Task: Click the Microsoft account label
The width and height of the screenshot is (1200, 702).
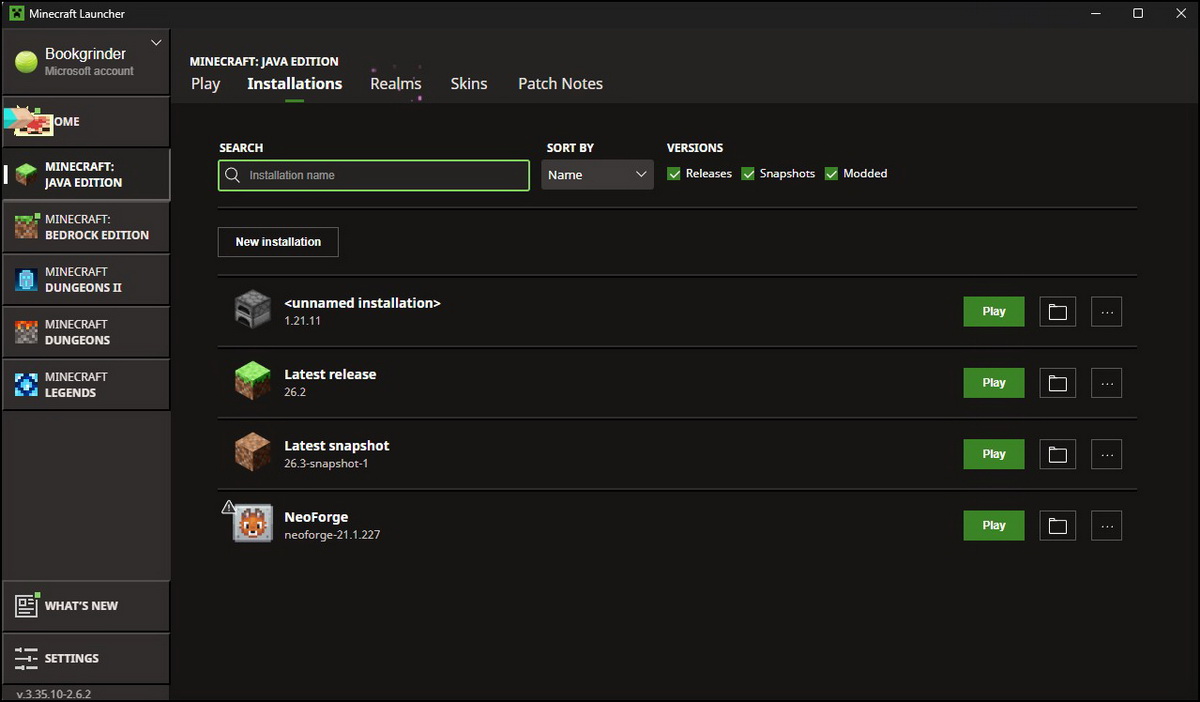Action: [x=89, y=72]
